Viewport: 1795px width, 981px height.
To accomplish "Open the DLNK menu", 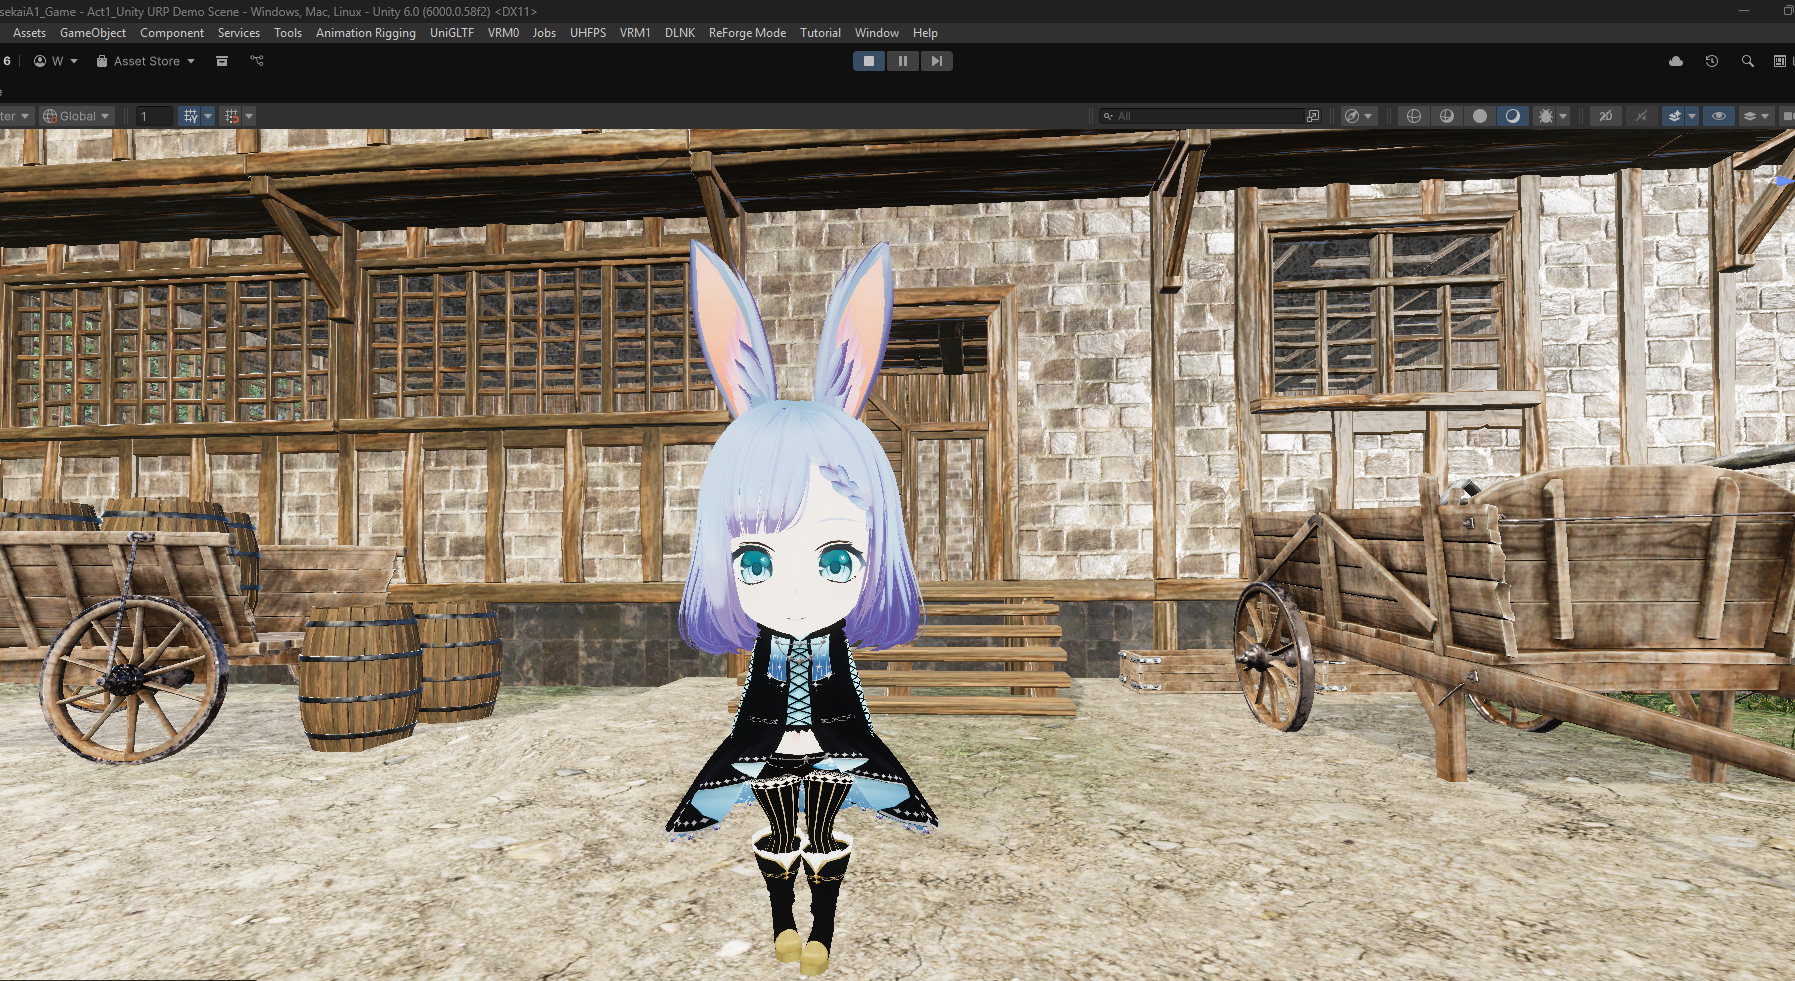I will click(x=680, y=33).
